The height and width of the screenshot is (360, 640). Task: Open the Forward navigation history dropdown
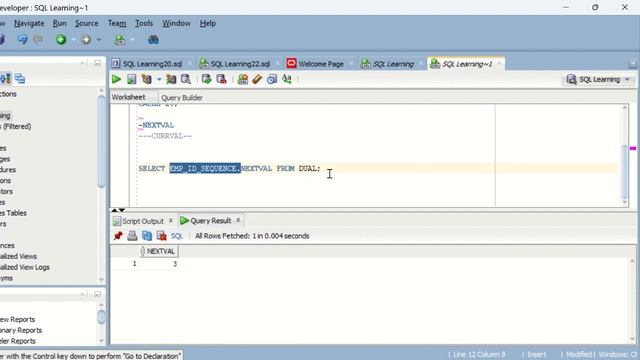pos(98,40)
